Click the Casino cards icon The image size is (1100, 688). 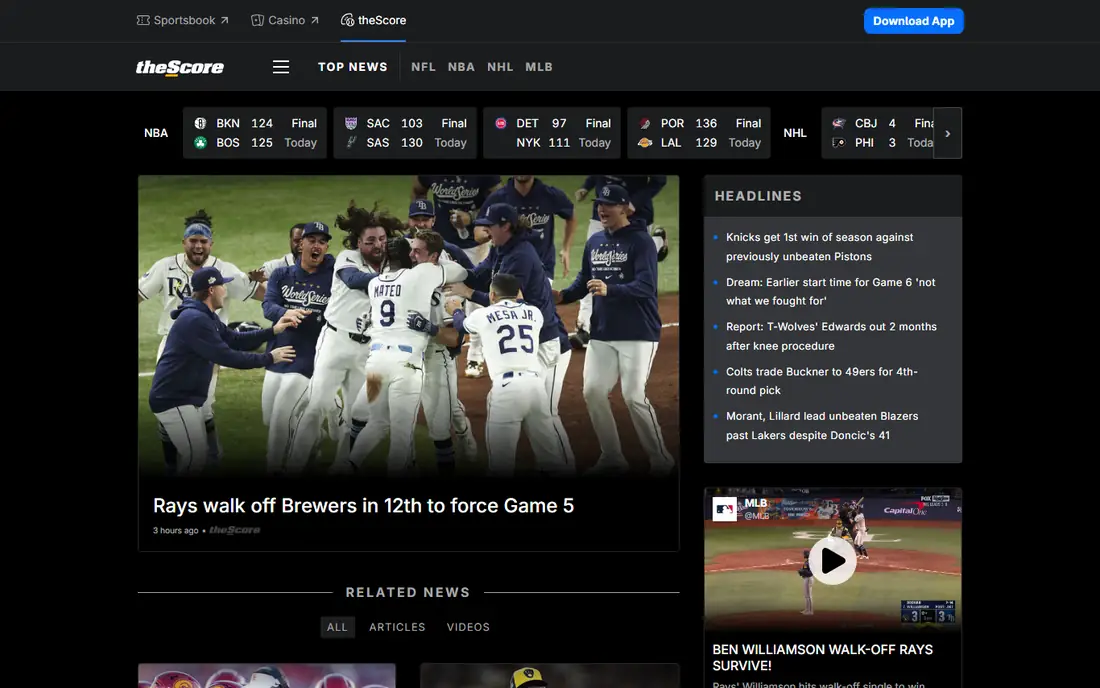[257, 20]
